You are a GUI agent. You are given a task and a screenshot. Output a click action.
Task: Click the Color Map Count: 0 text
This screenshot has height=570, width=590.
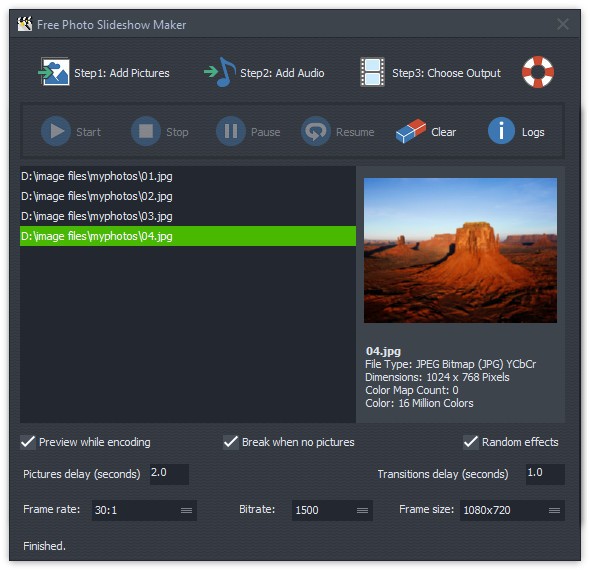pos(412,390)
